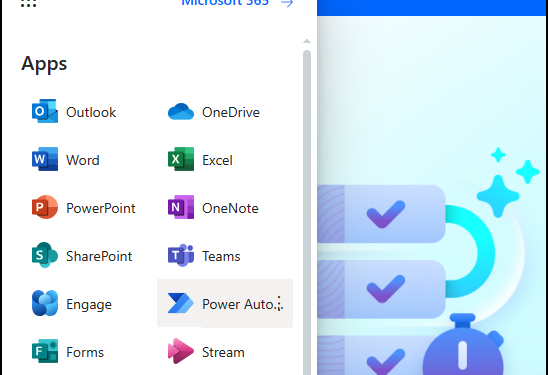Launch PowerPoint via its icon
Screen dimensions: 548x375
[45, 207]
